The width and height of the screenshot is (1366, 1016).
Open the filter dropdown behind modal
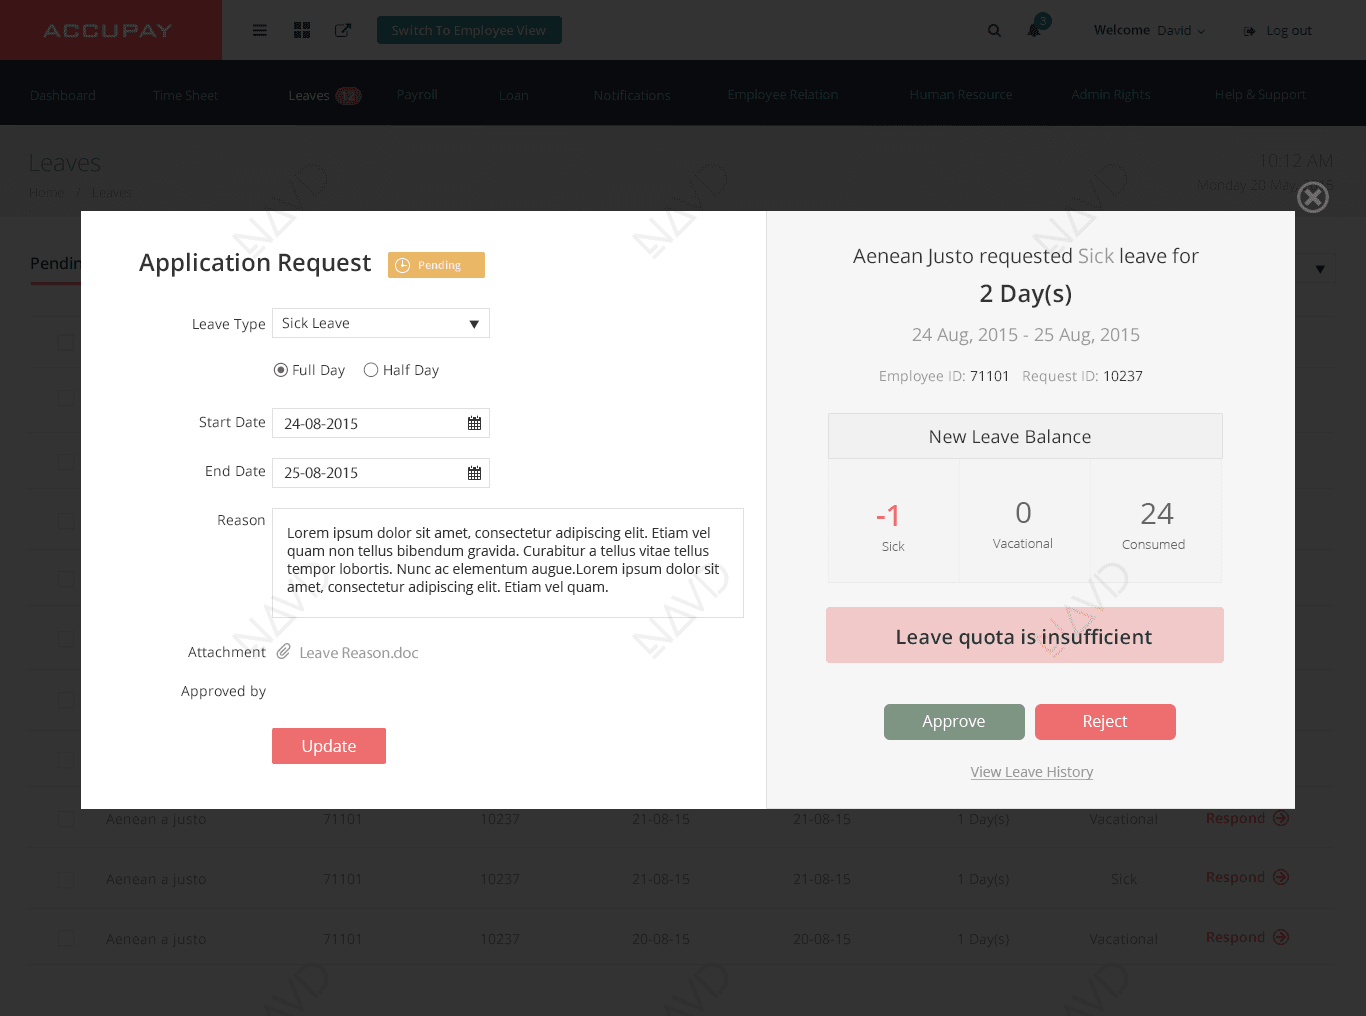point(1320,269)
